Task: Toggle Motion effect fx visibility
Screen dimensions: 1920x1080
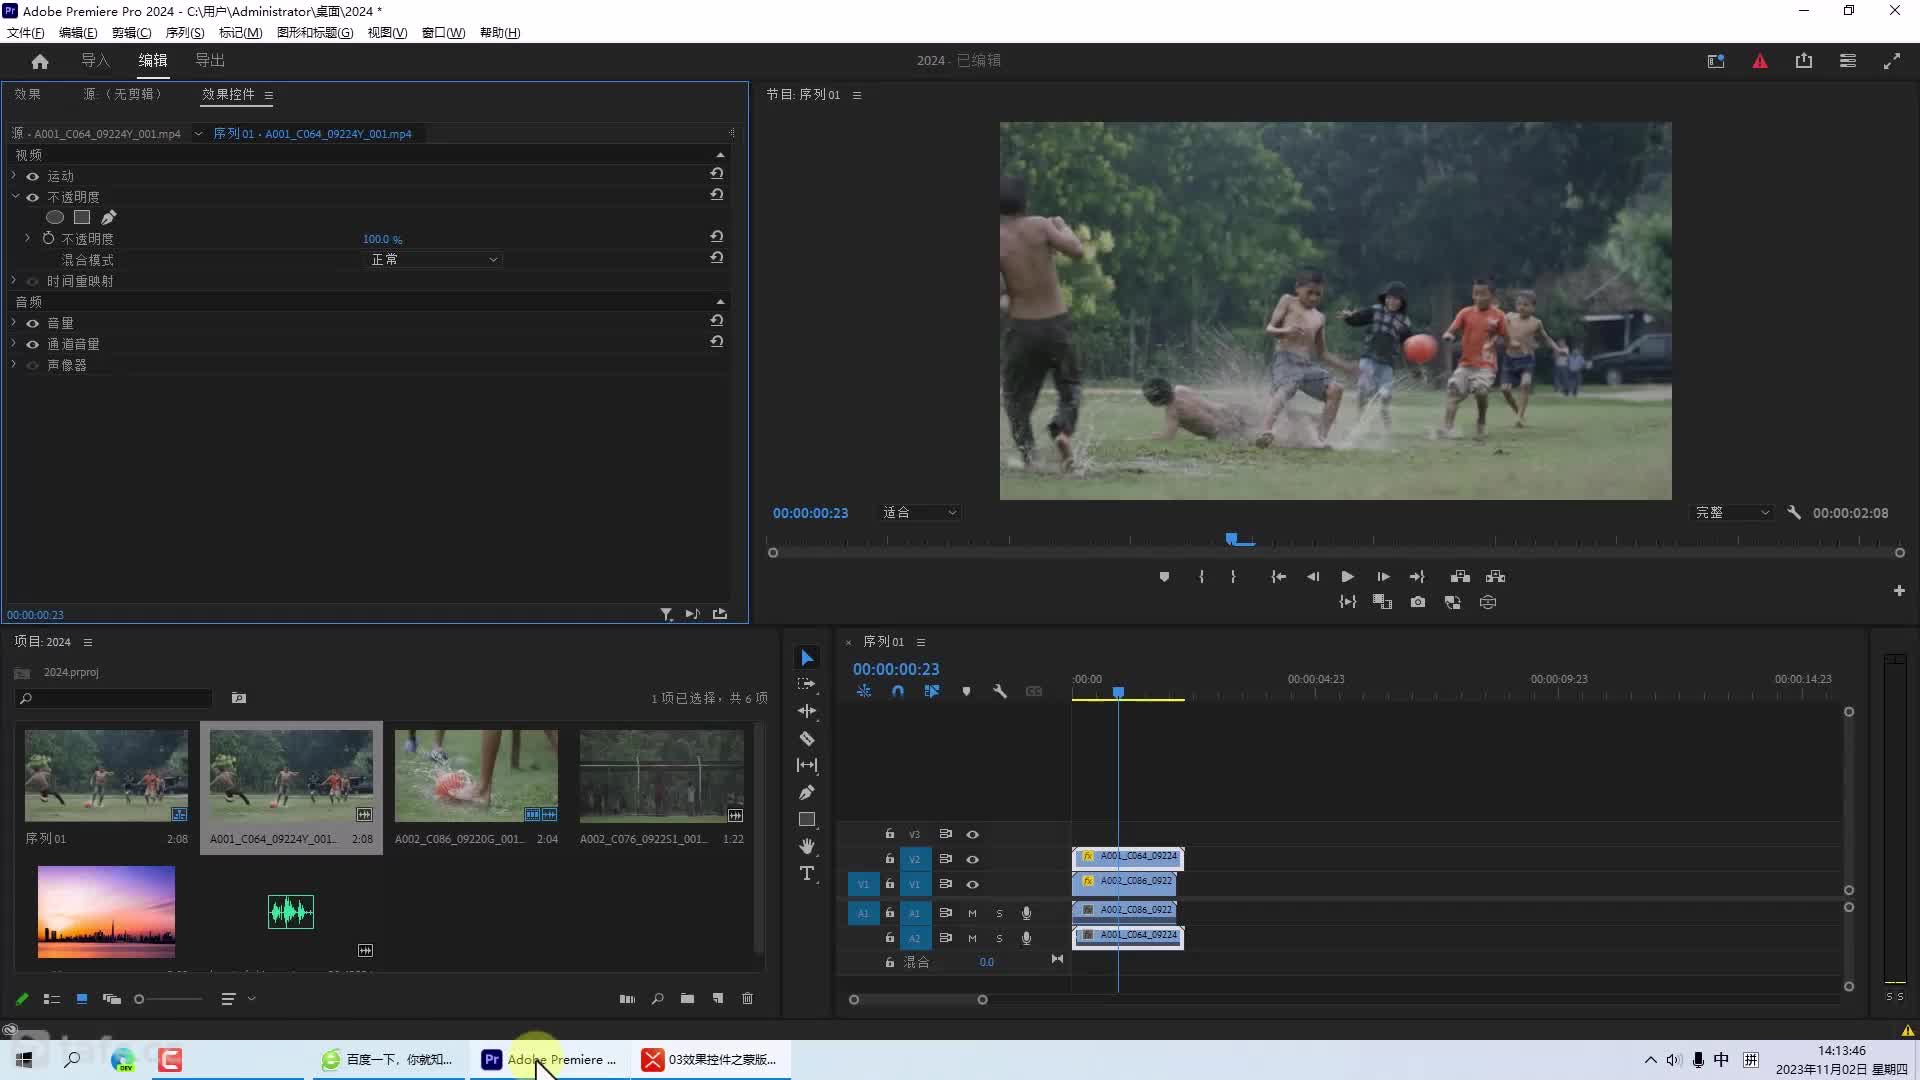Action: [x=32, y=176]
